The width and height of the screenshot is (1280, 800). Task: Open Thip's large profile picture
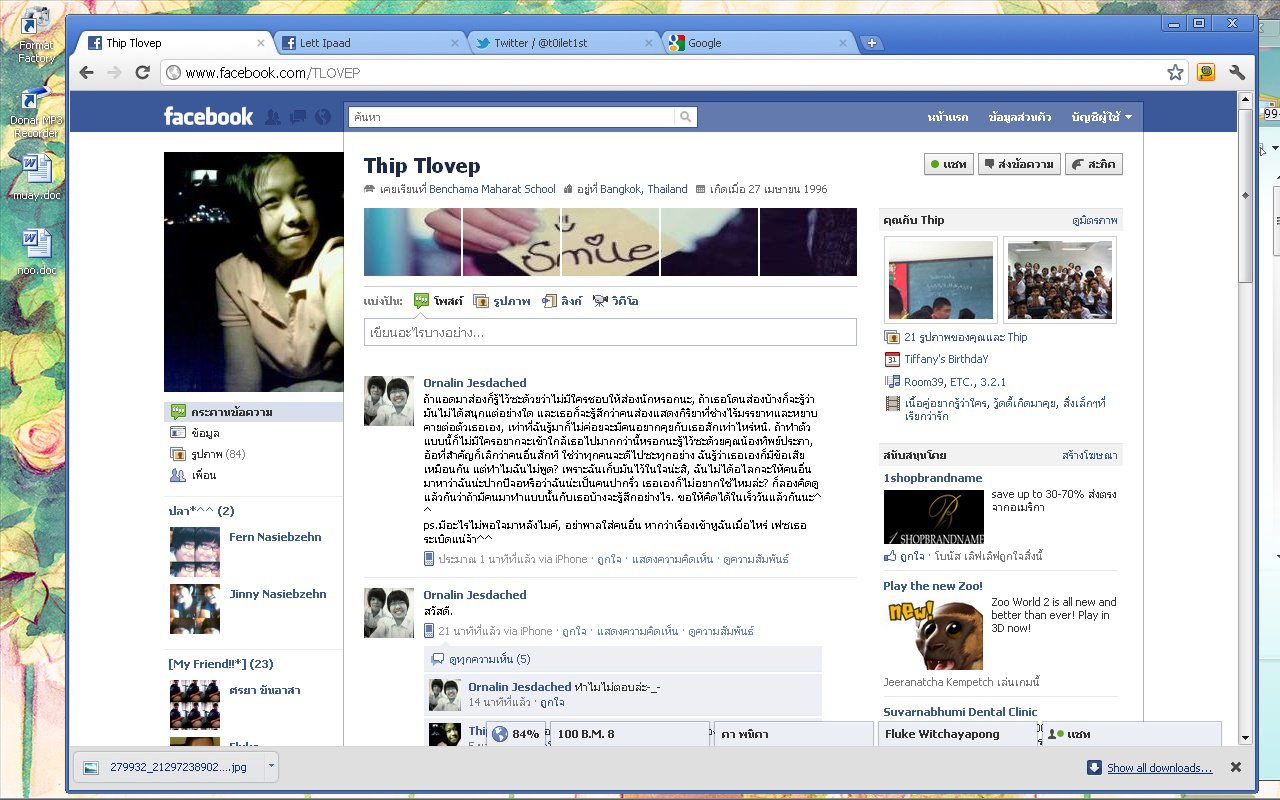pyautogui.click(x=254, y=272)
